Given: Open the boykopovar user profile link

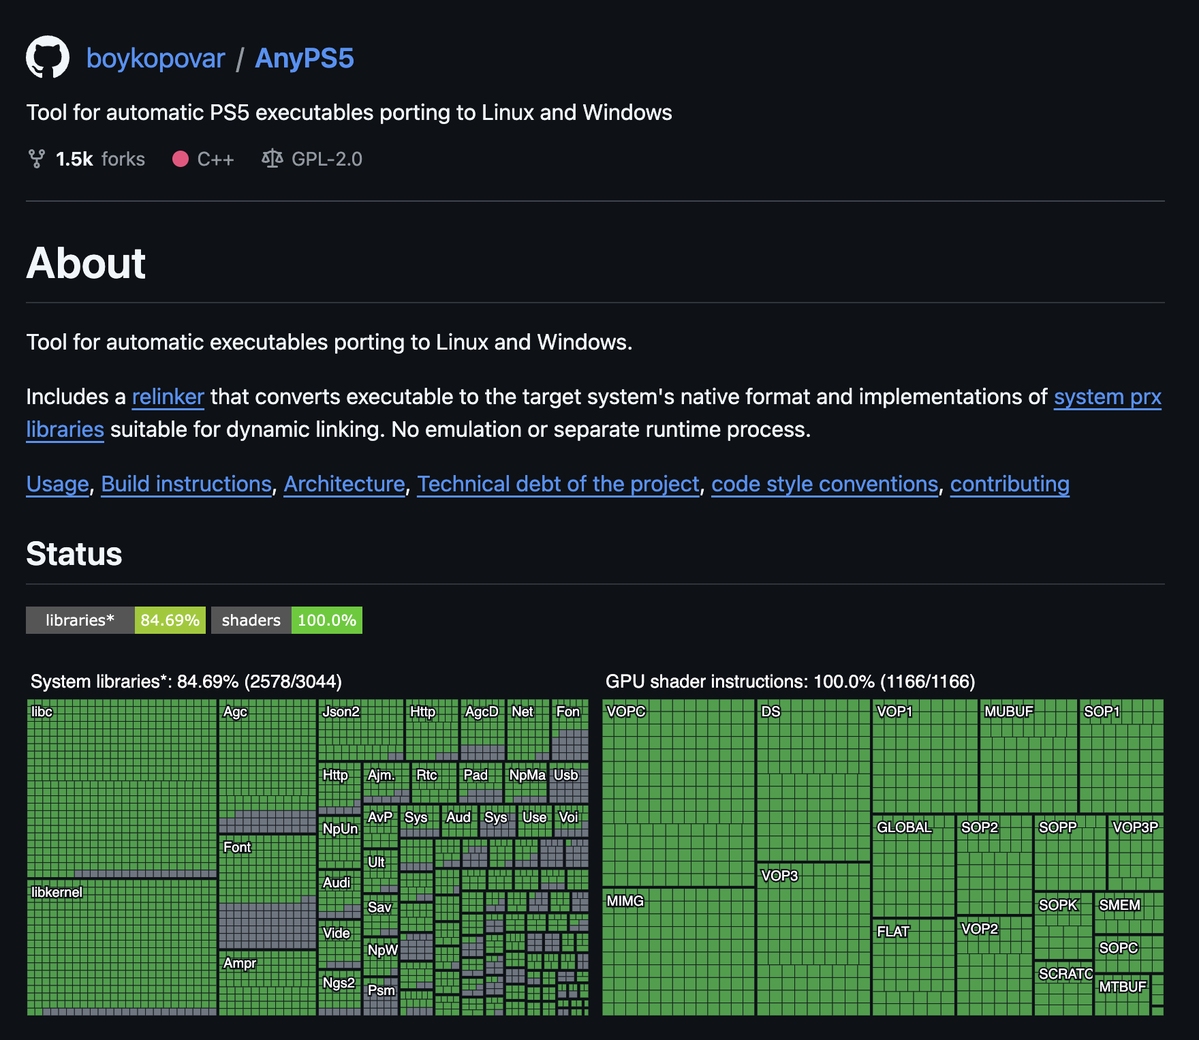Looking at the screenshot, I should [155, 58].
